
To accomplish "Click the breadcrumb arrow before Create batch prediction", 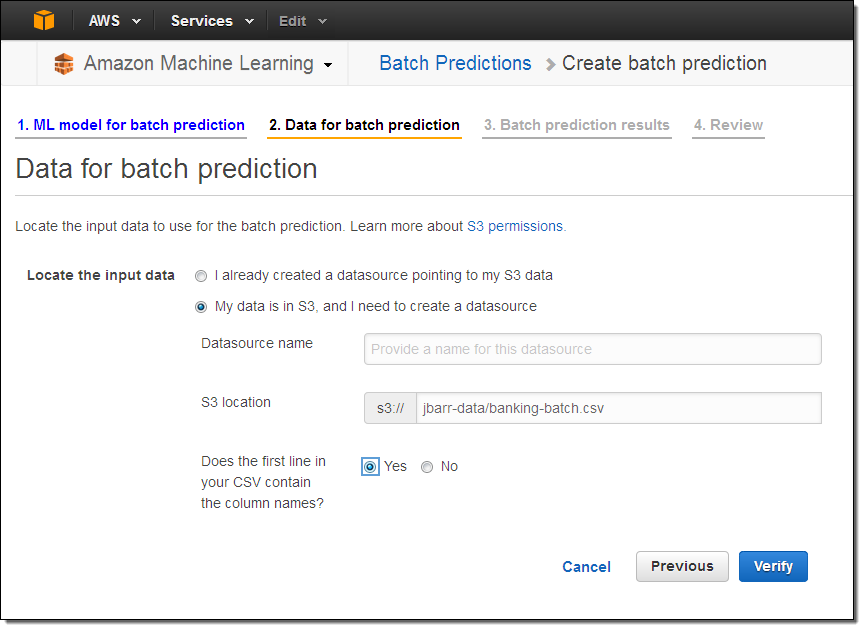I will (550, 65).
